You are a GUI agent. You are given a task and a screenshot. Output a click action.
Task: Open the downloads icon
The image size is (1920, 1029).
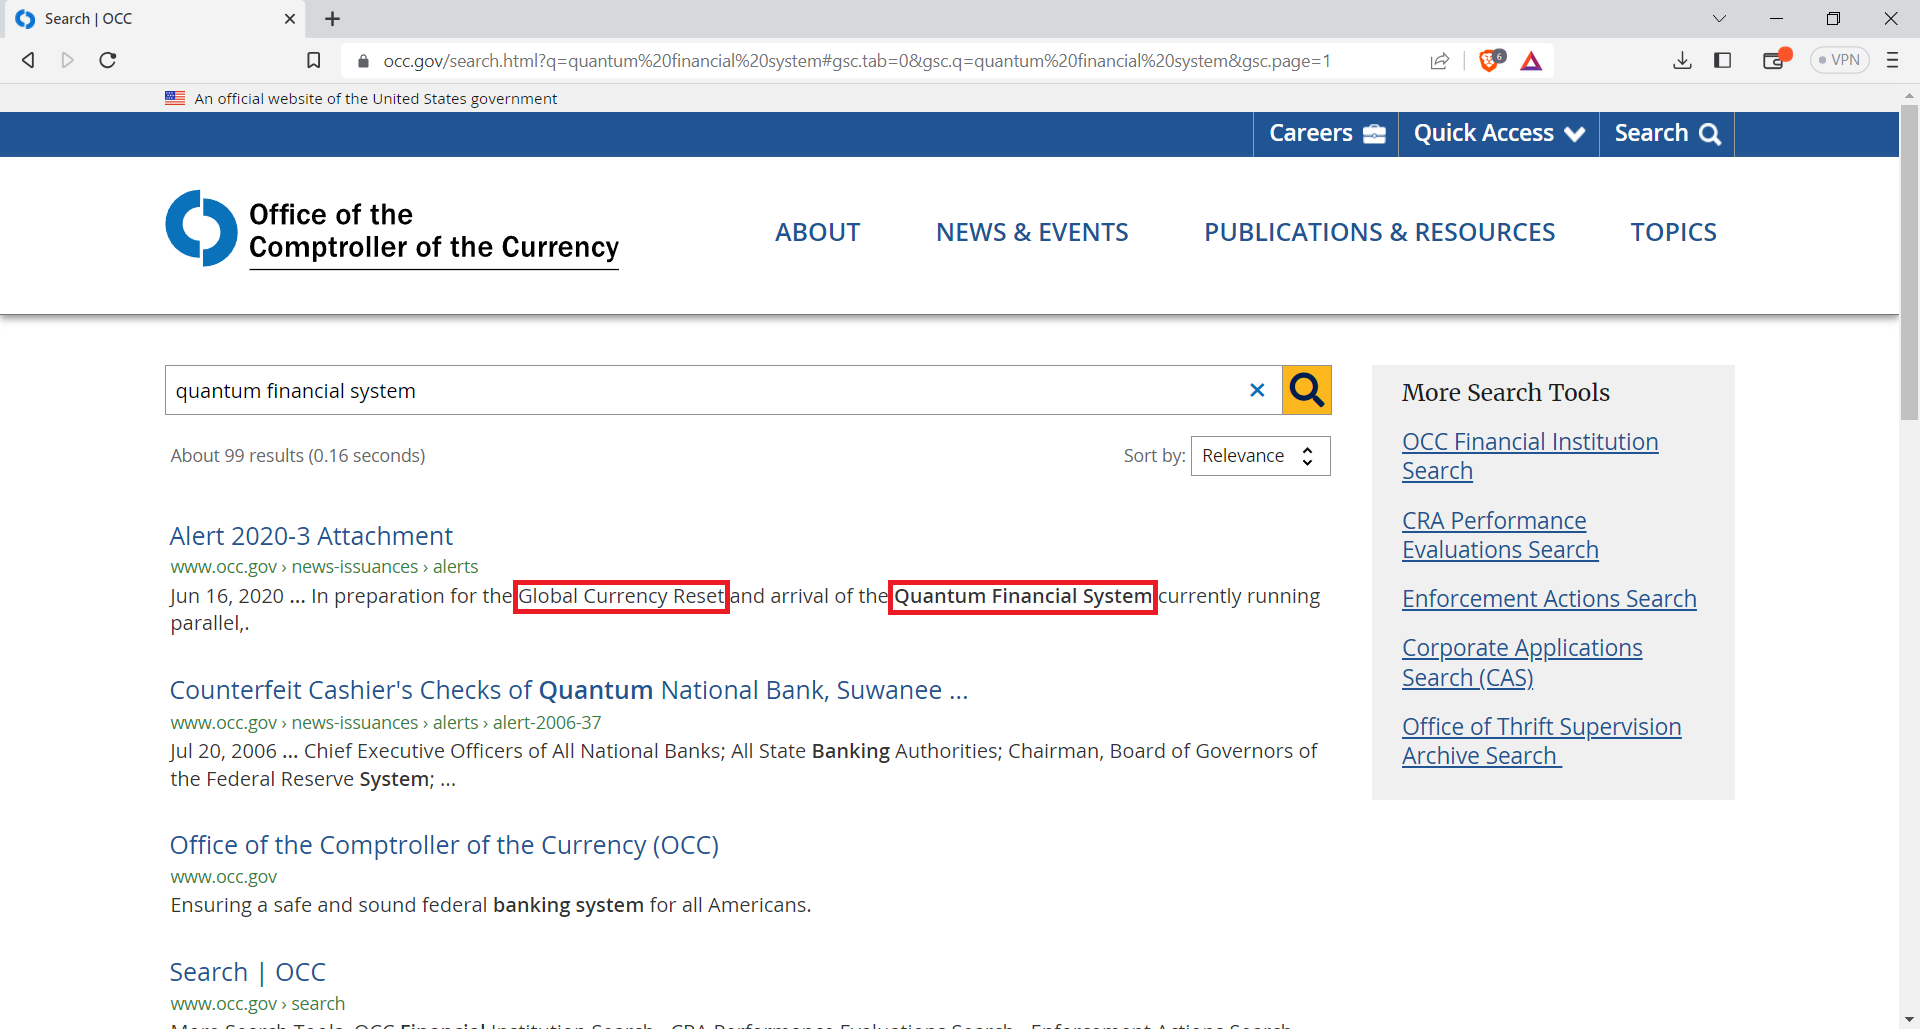(1682, 61)
